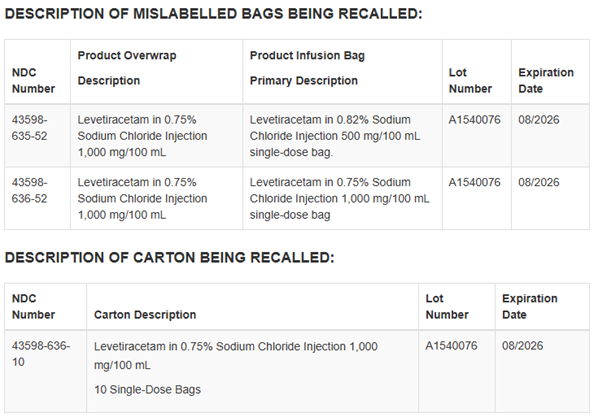
Task: Click the Carton Description column header
Action: pyautogui.click(x=145, y=314)
